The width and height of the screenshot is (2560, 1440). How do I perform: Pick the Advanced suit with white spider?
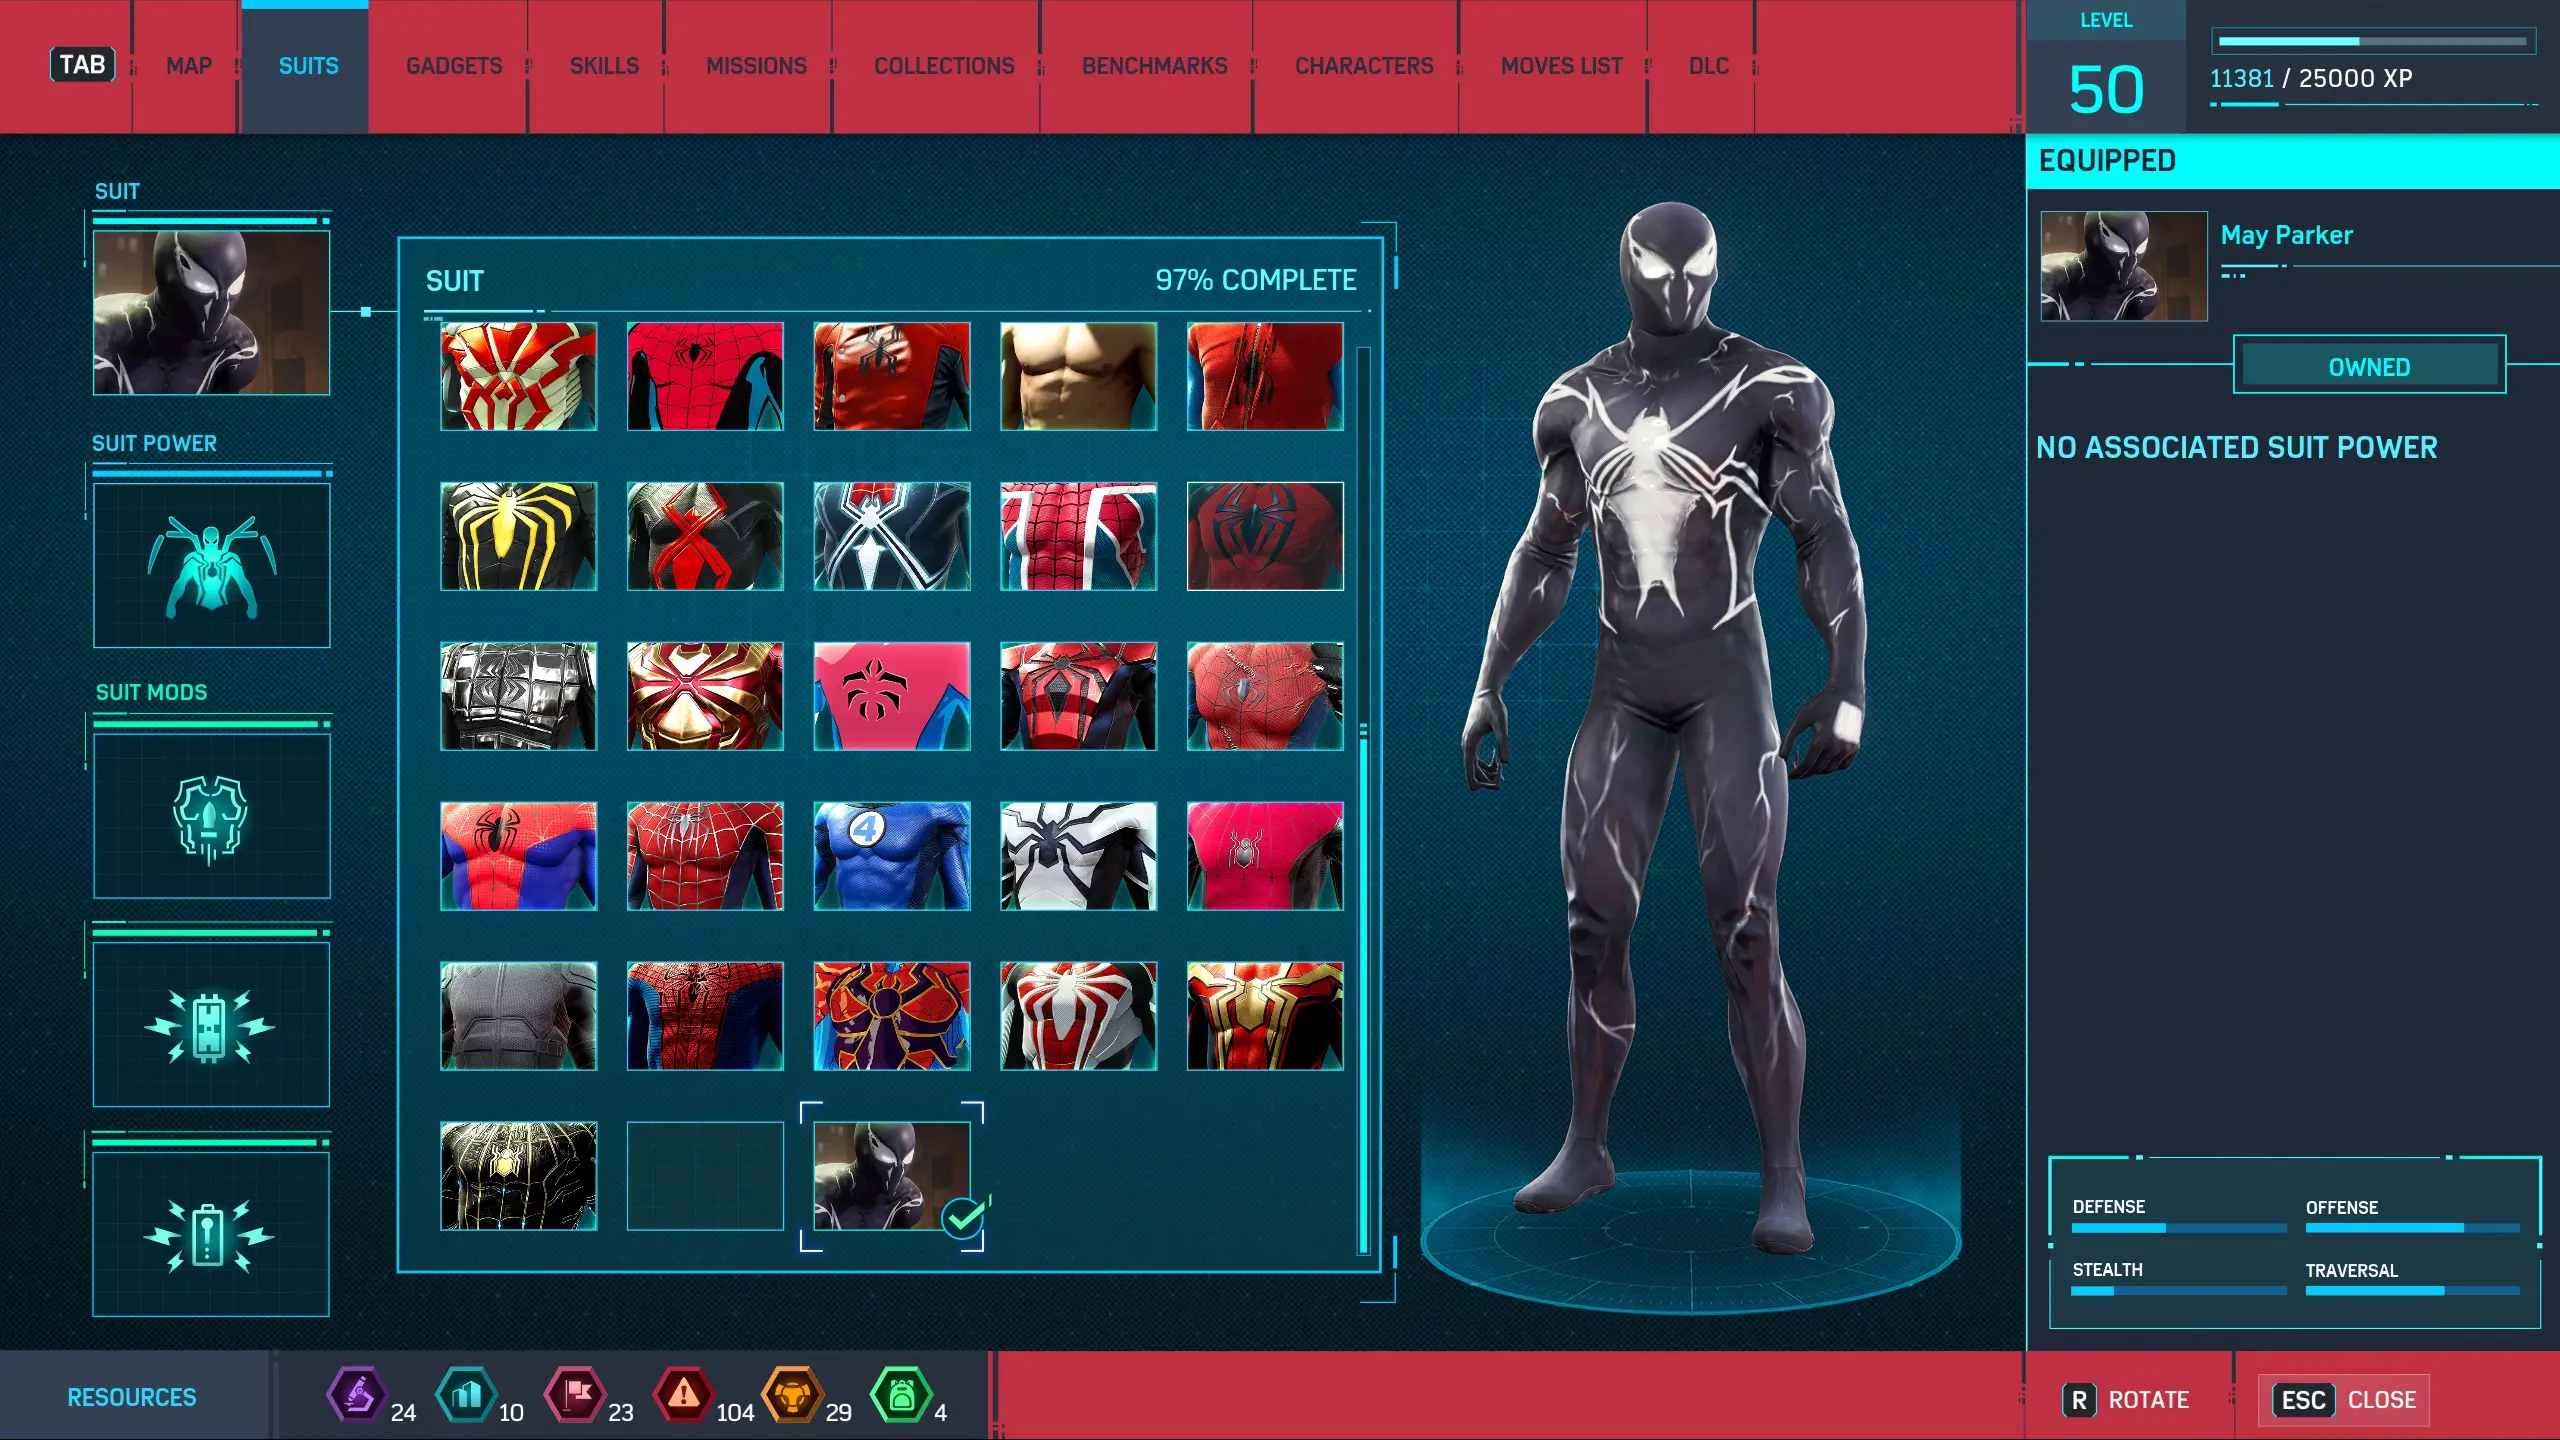1078,1016
